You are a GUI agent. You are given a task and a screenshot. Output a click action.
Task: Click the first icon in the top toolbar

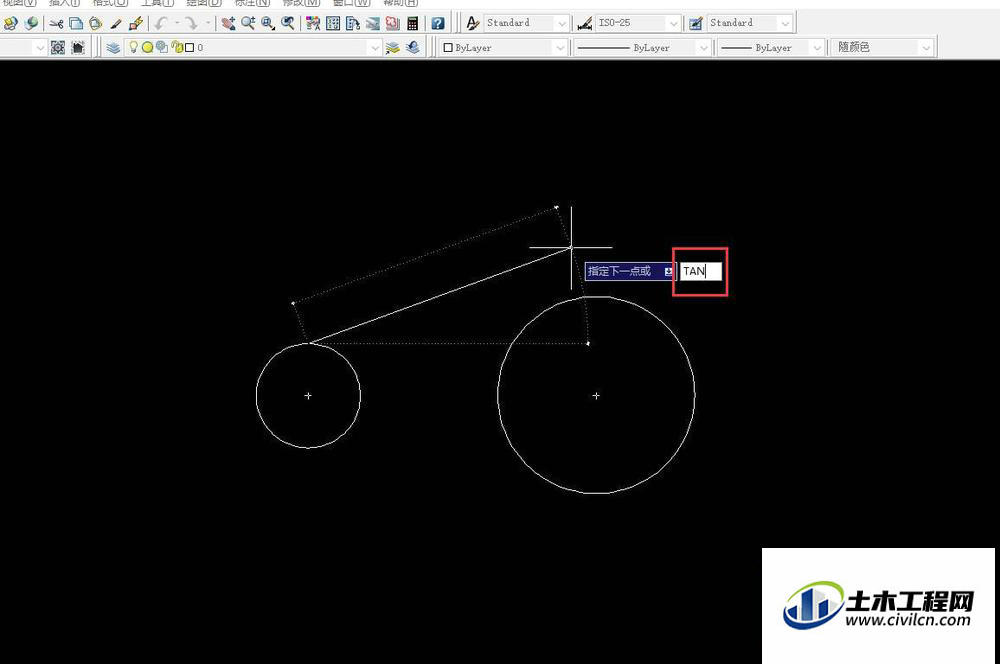pyautogui.click(x=10, y=24)
